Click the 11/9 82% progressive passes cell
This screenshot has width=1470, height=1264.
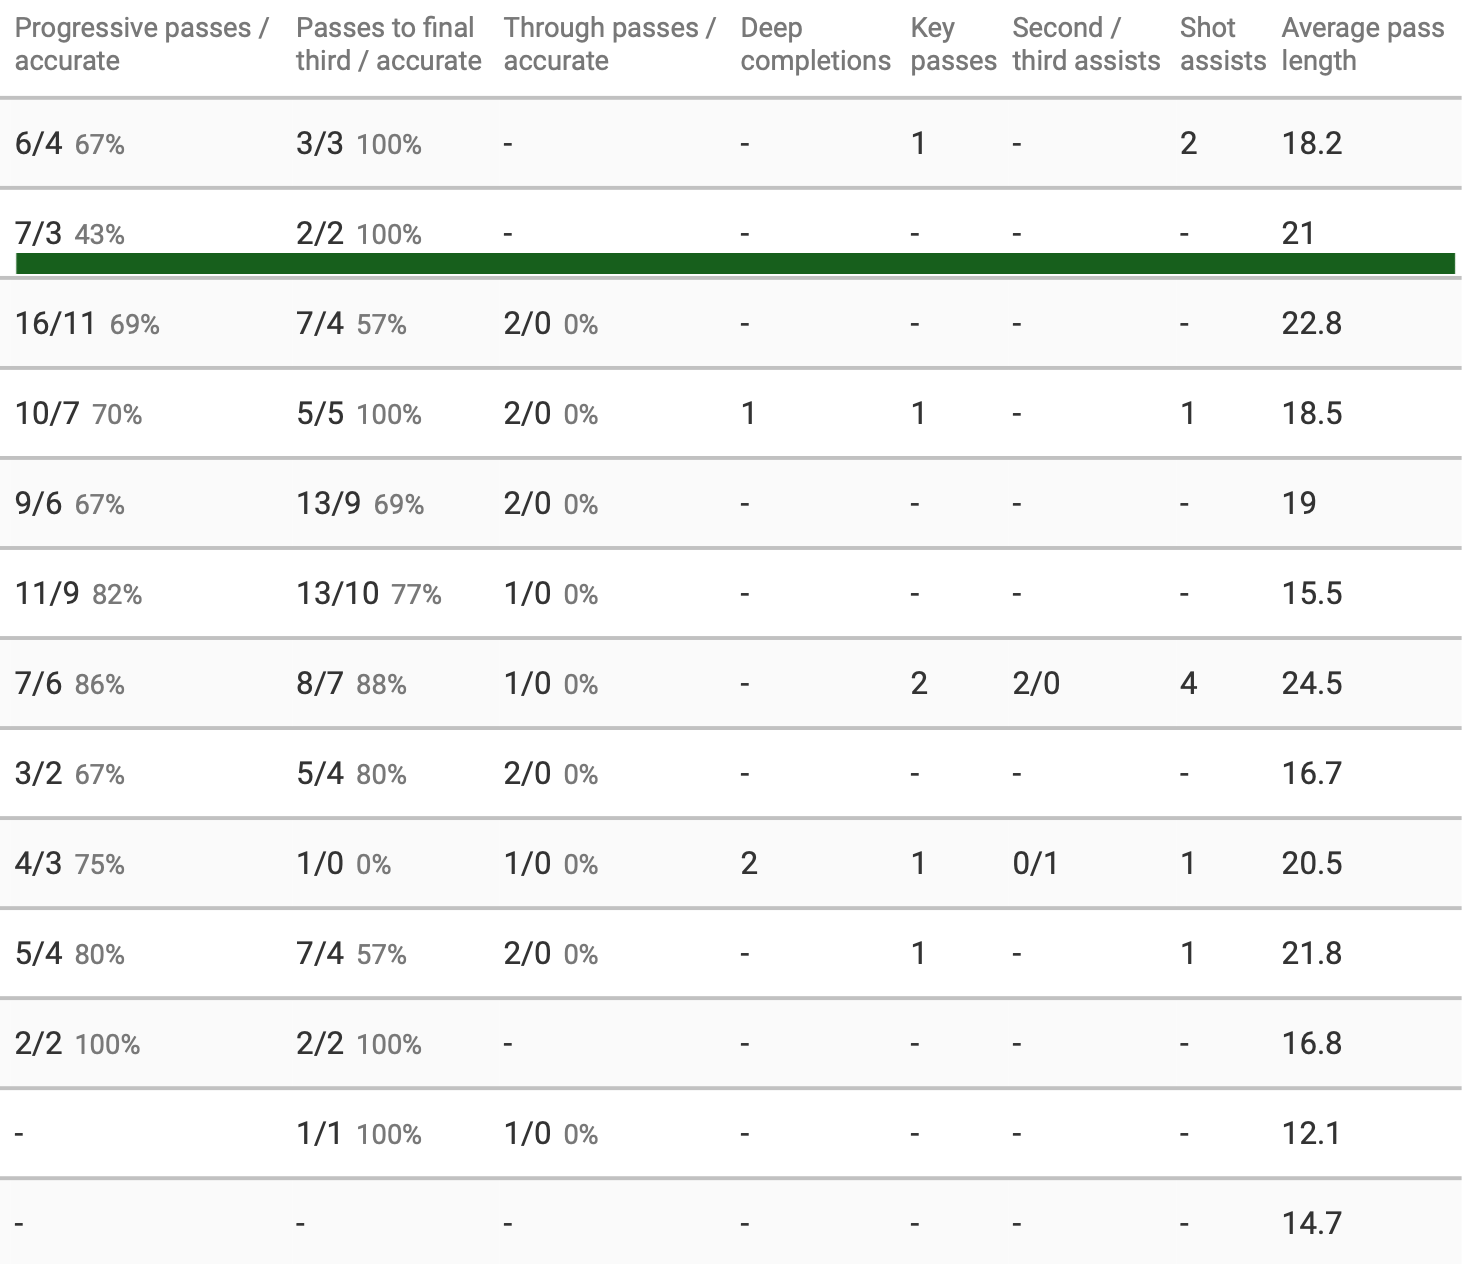click(x=78, y=594)
